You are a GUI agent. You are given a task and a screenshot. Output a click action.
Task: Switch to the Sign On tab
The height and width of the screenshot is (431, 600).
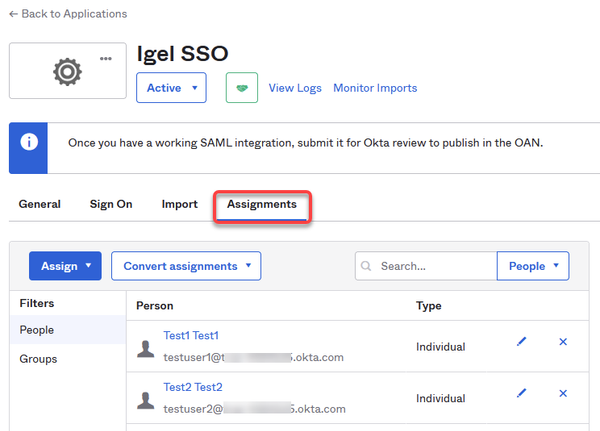pos(111,204)
